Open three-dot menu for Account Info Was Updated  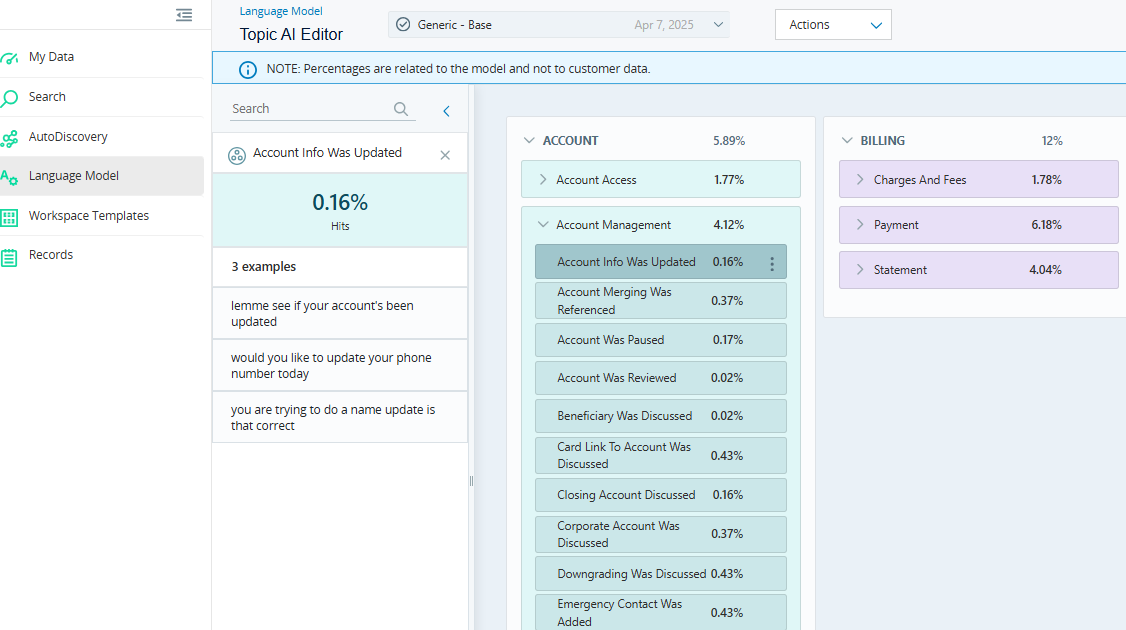(771, 263)
